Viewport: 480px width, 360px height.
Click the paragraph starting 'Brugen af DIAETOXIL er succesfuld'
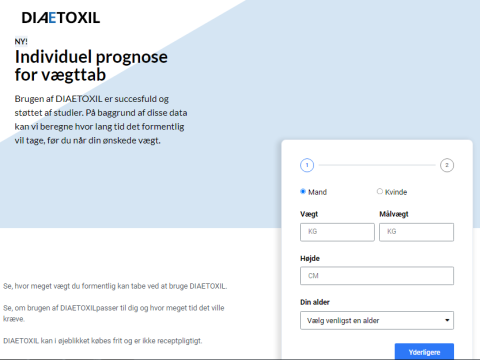click(x=101, y=120)
